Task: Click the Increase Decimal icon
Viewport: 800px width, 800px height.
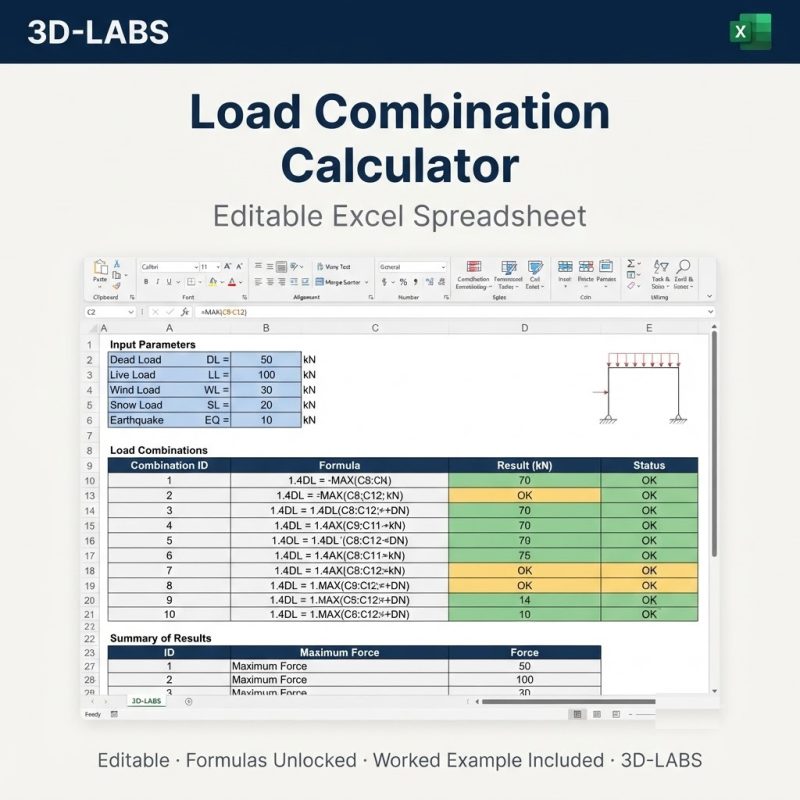Action: [429, 282]
